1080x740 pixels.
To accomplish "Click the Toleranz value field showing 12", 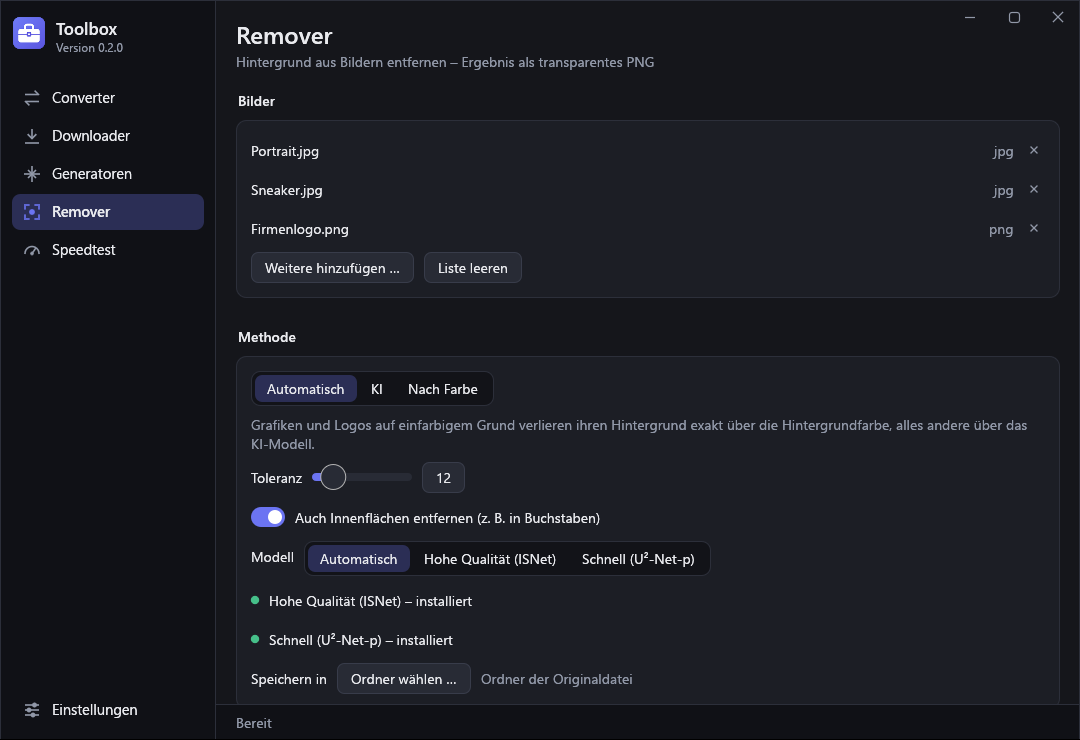I will pos(444,478).
